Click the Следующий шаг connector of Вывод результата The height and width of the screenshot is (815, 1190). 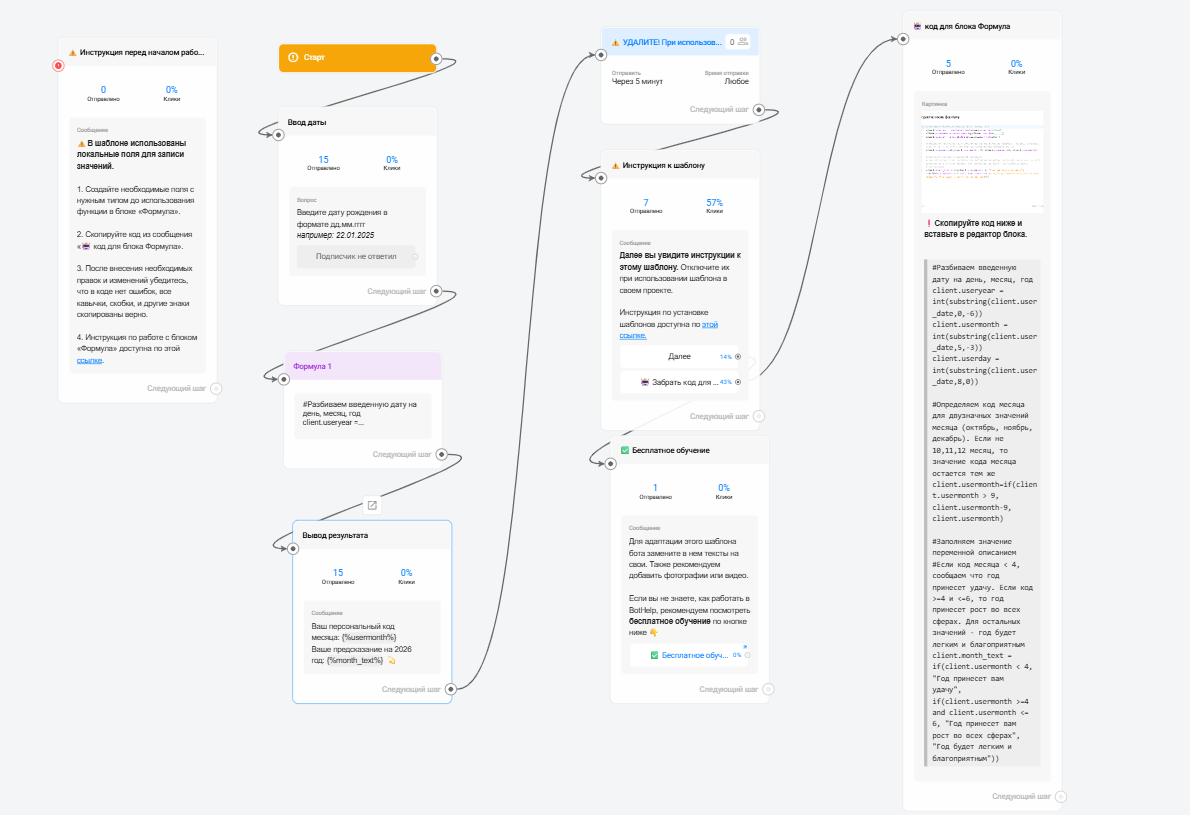coord(450,689)
